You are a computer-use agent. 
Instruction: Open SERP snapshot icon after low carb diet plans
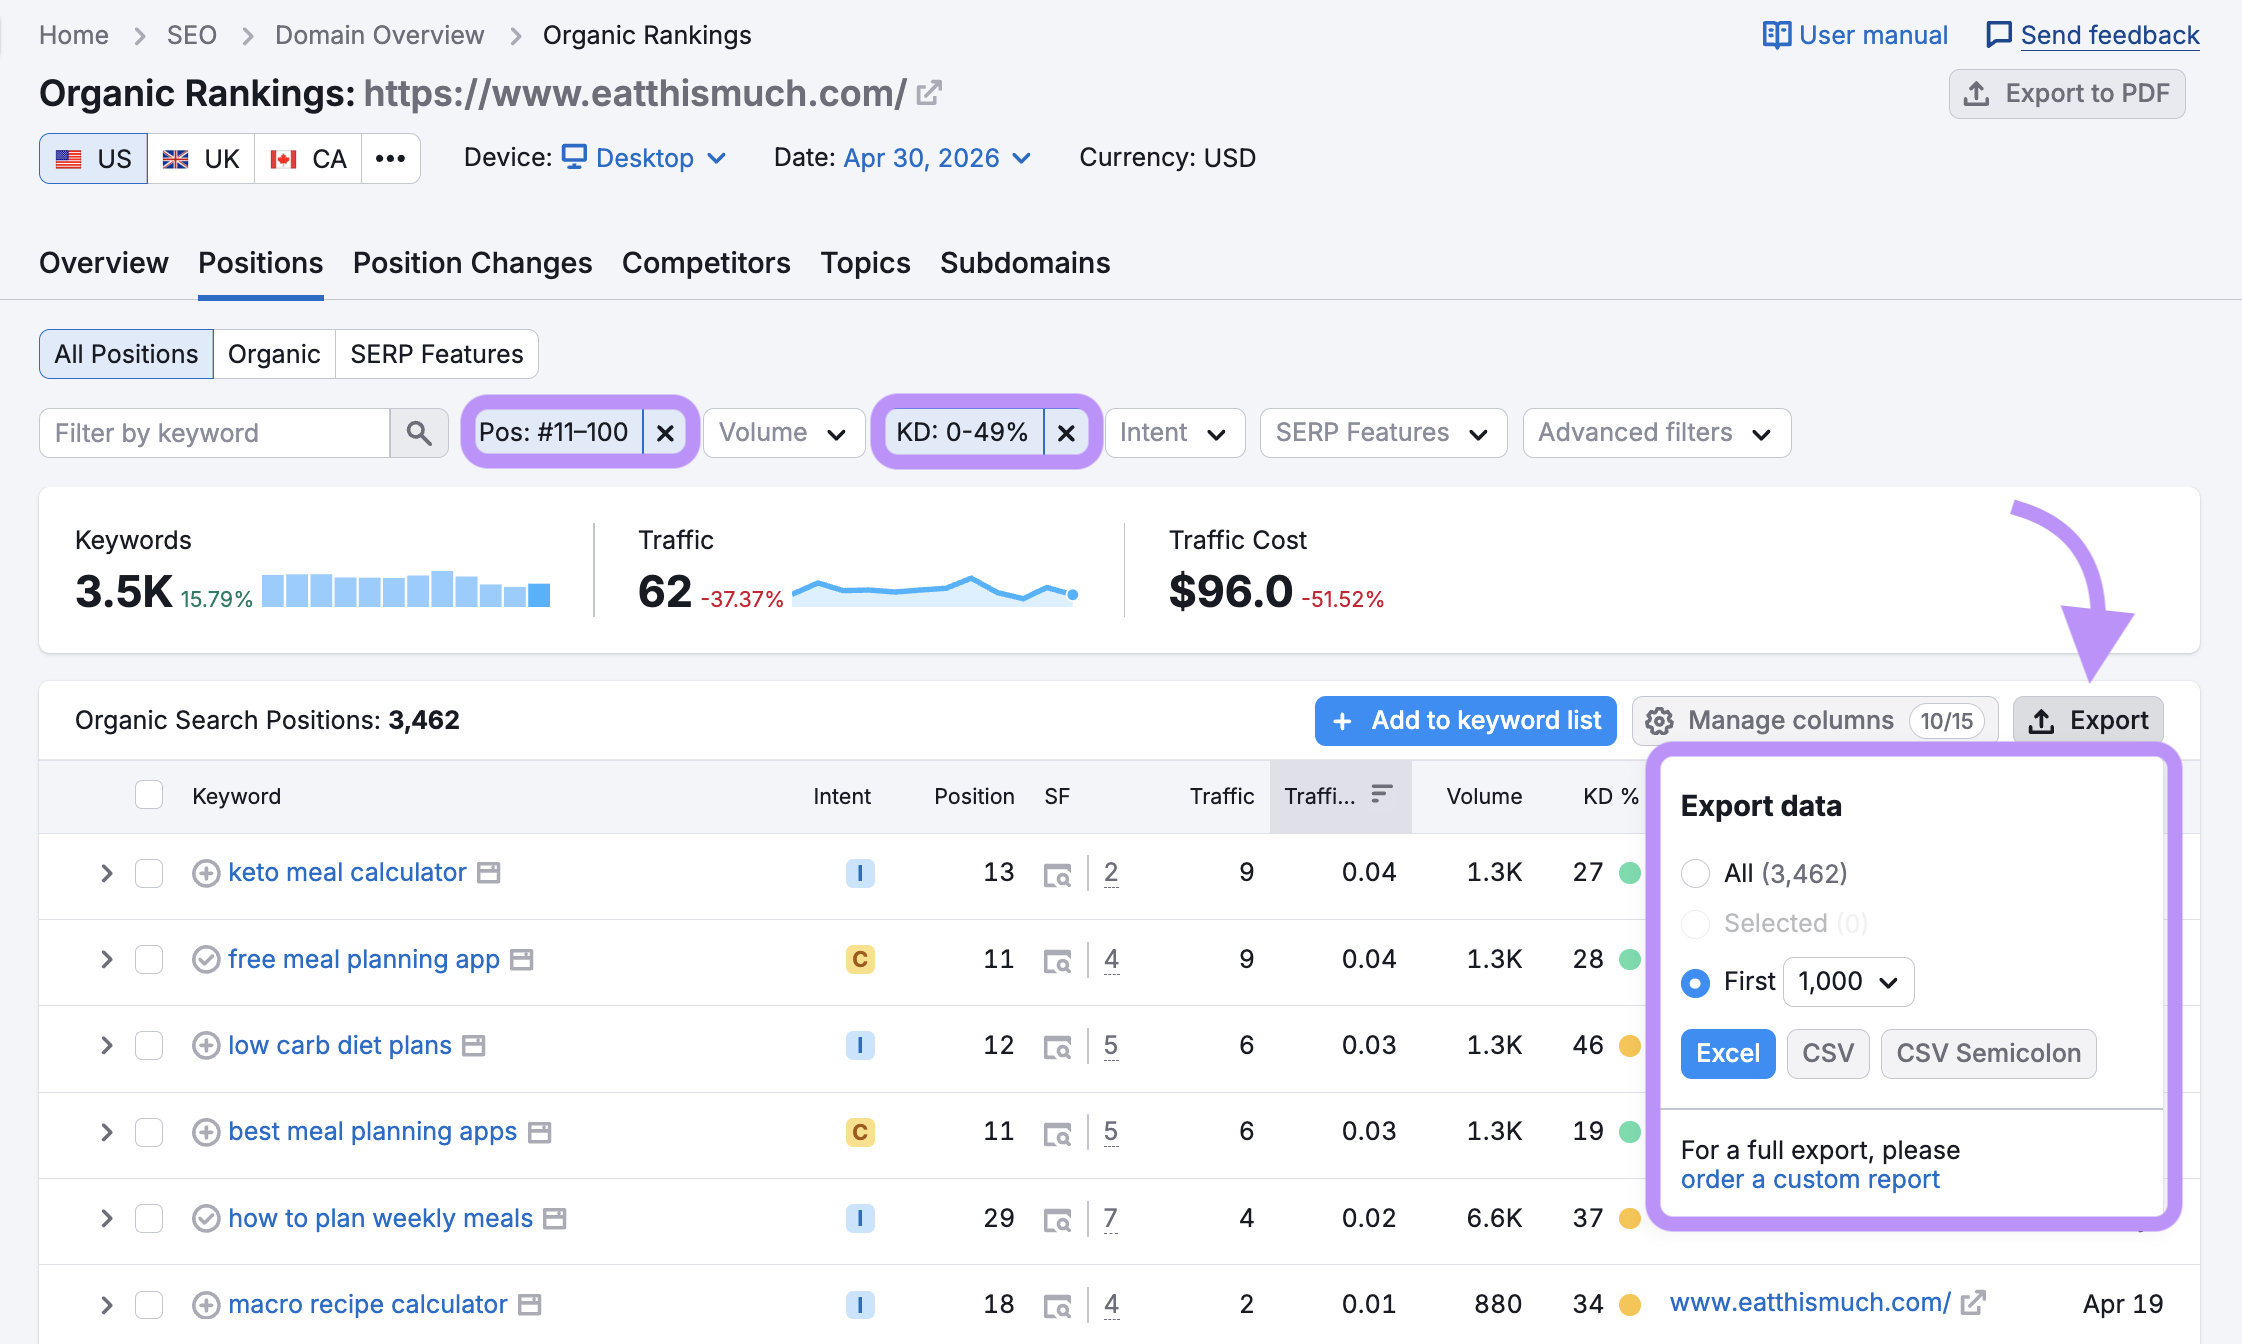pyautogui.click(x=474, y=1046)
